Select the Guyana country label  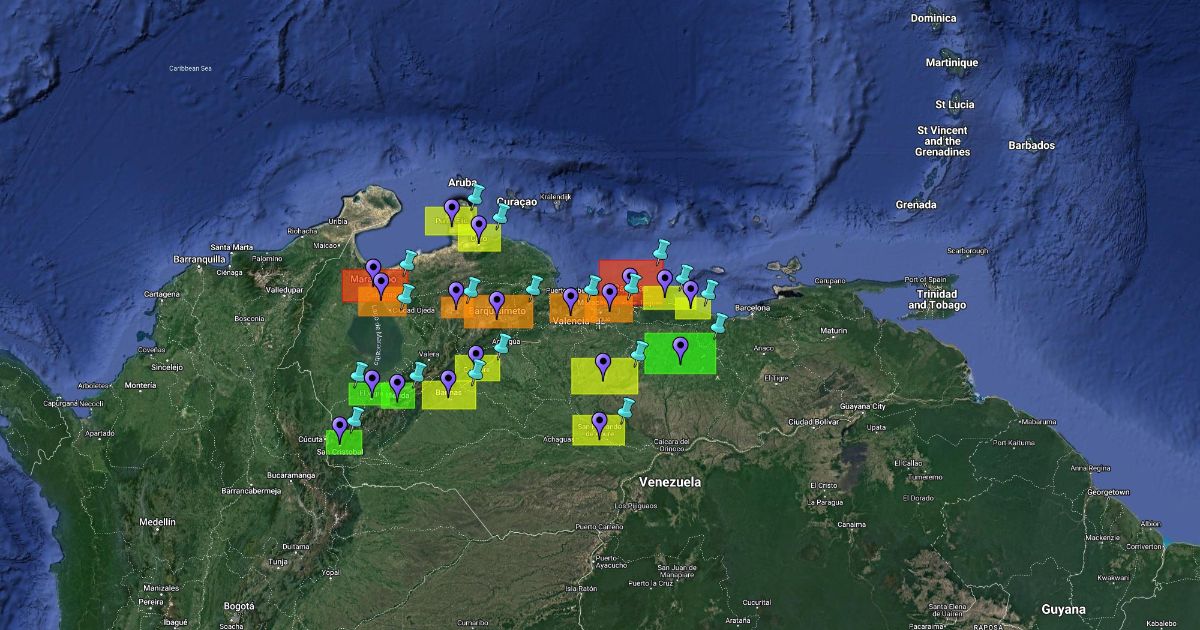[x=1063, y=609]
